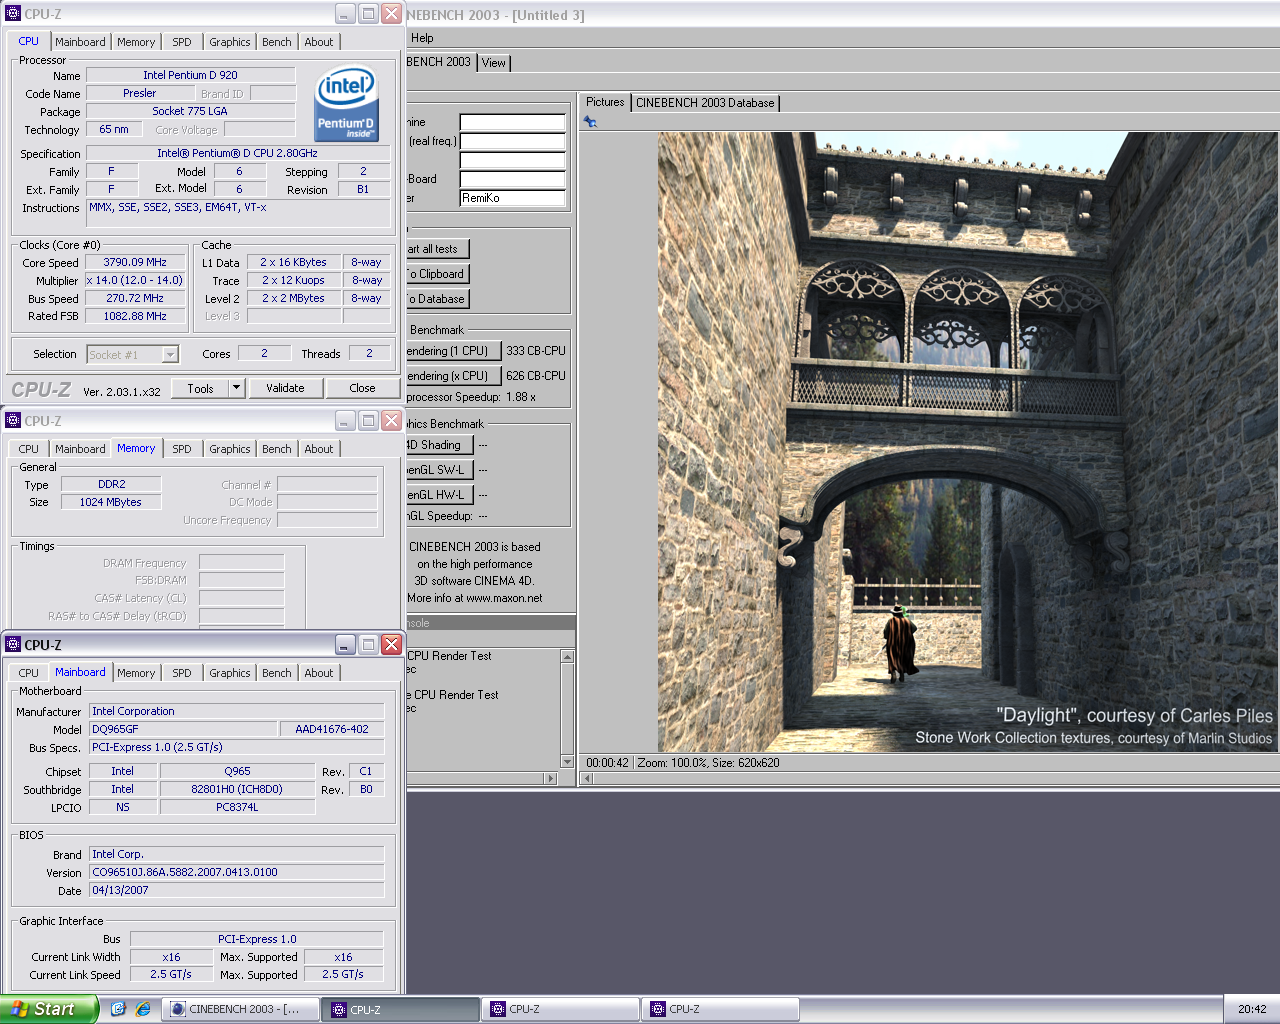1280x1024 pixels.
Task: Open About tab in CPU-Z processor window
Action: (x=319, y=42)
